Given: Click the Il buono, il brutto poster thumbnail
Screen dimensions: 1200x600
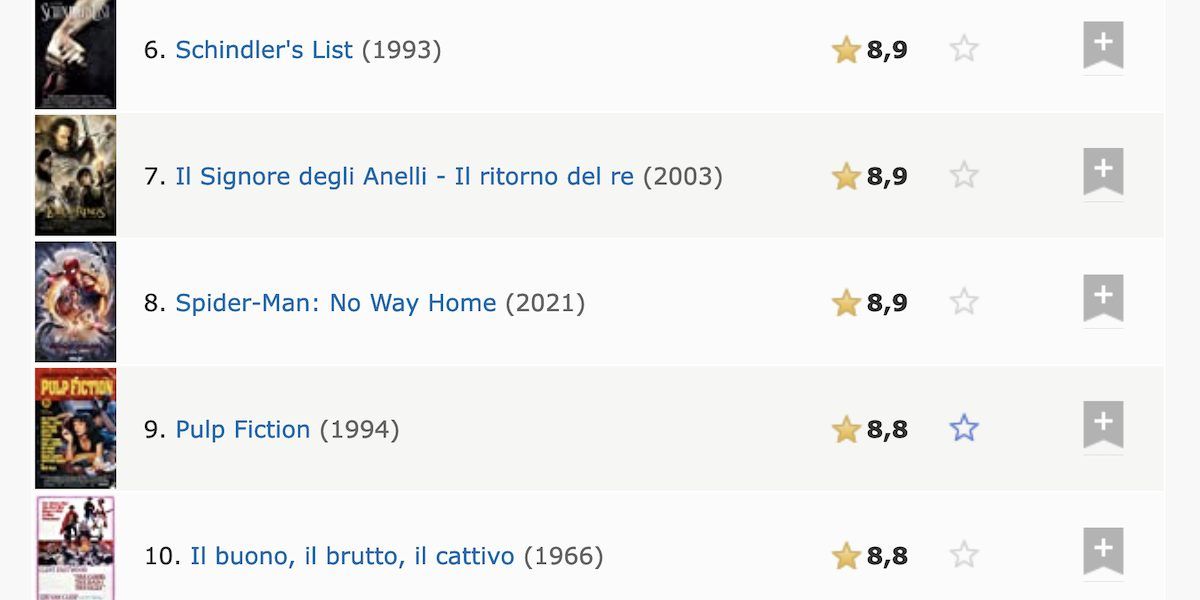Looking at the screenshot, I should 75,547.
